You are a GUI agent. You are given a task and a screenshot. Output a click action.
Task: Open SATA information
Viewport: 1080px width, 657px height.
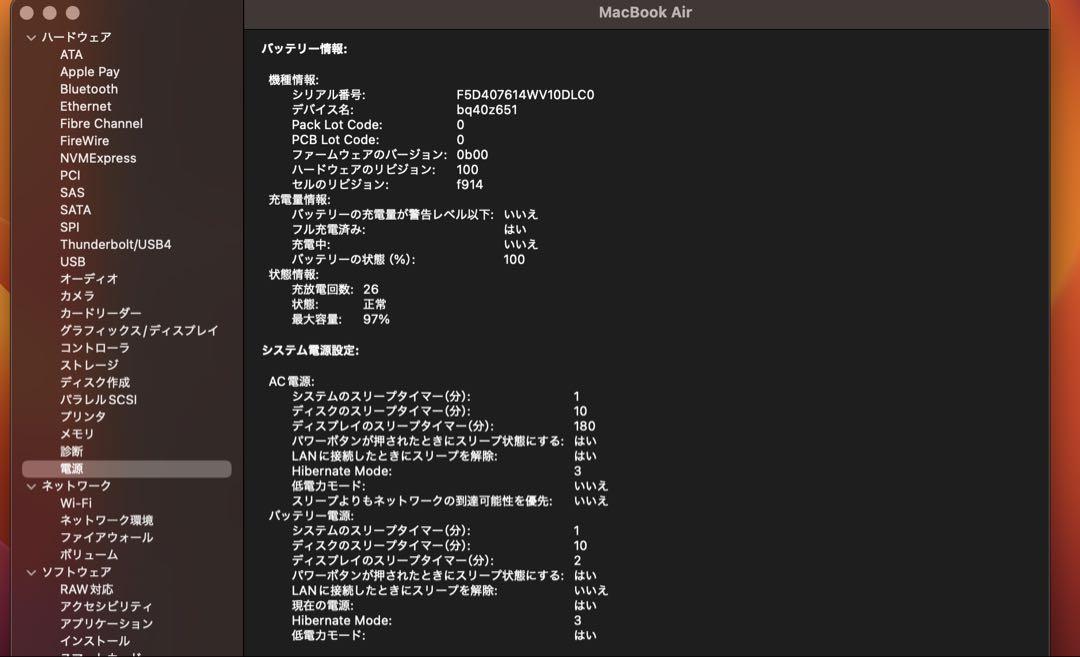point(75,209)
